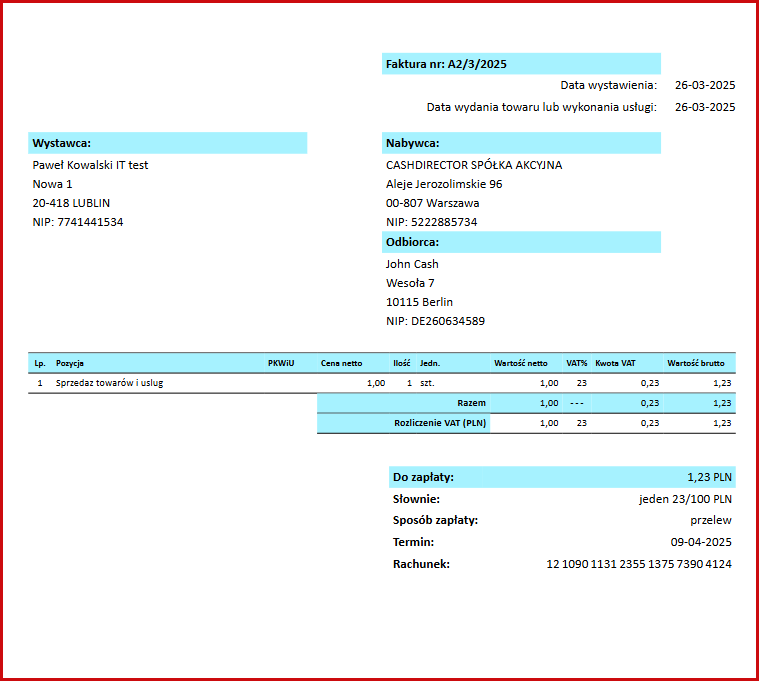Click the 'VAT%' column header

[x=577, y=363]
